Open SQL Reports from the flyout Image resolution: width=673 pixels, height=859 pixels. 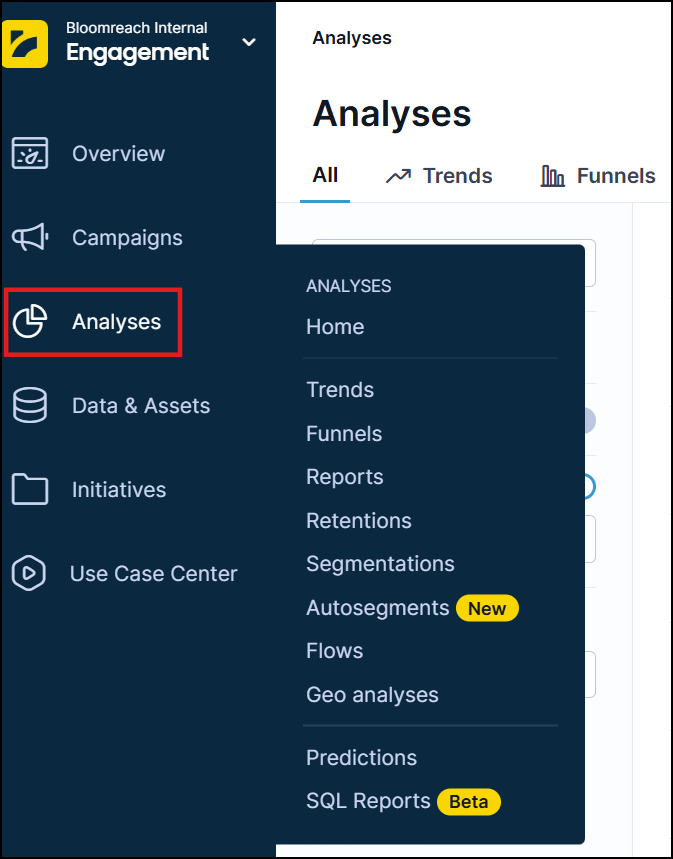tap(368, 801)
